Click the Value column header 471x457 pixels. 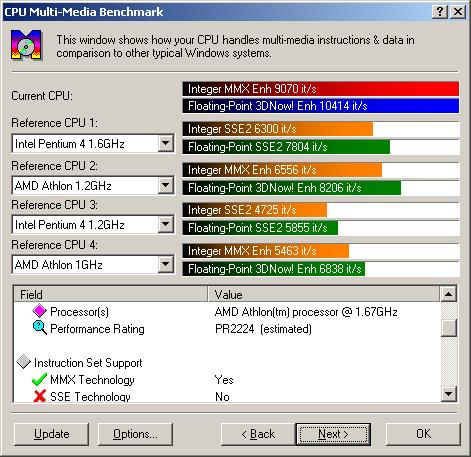324,294
